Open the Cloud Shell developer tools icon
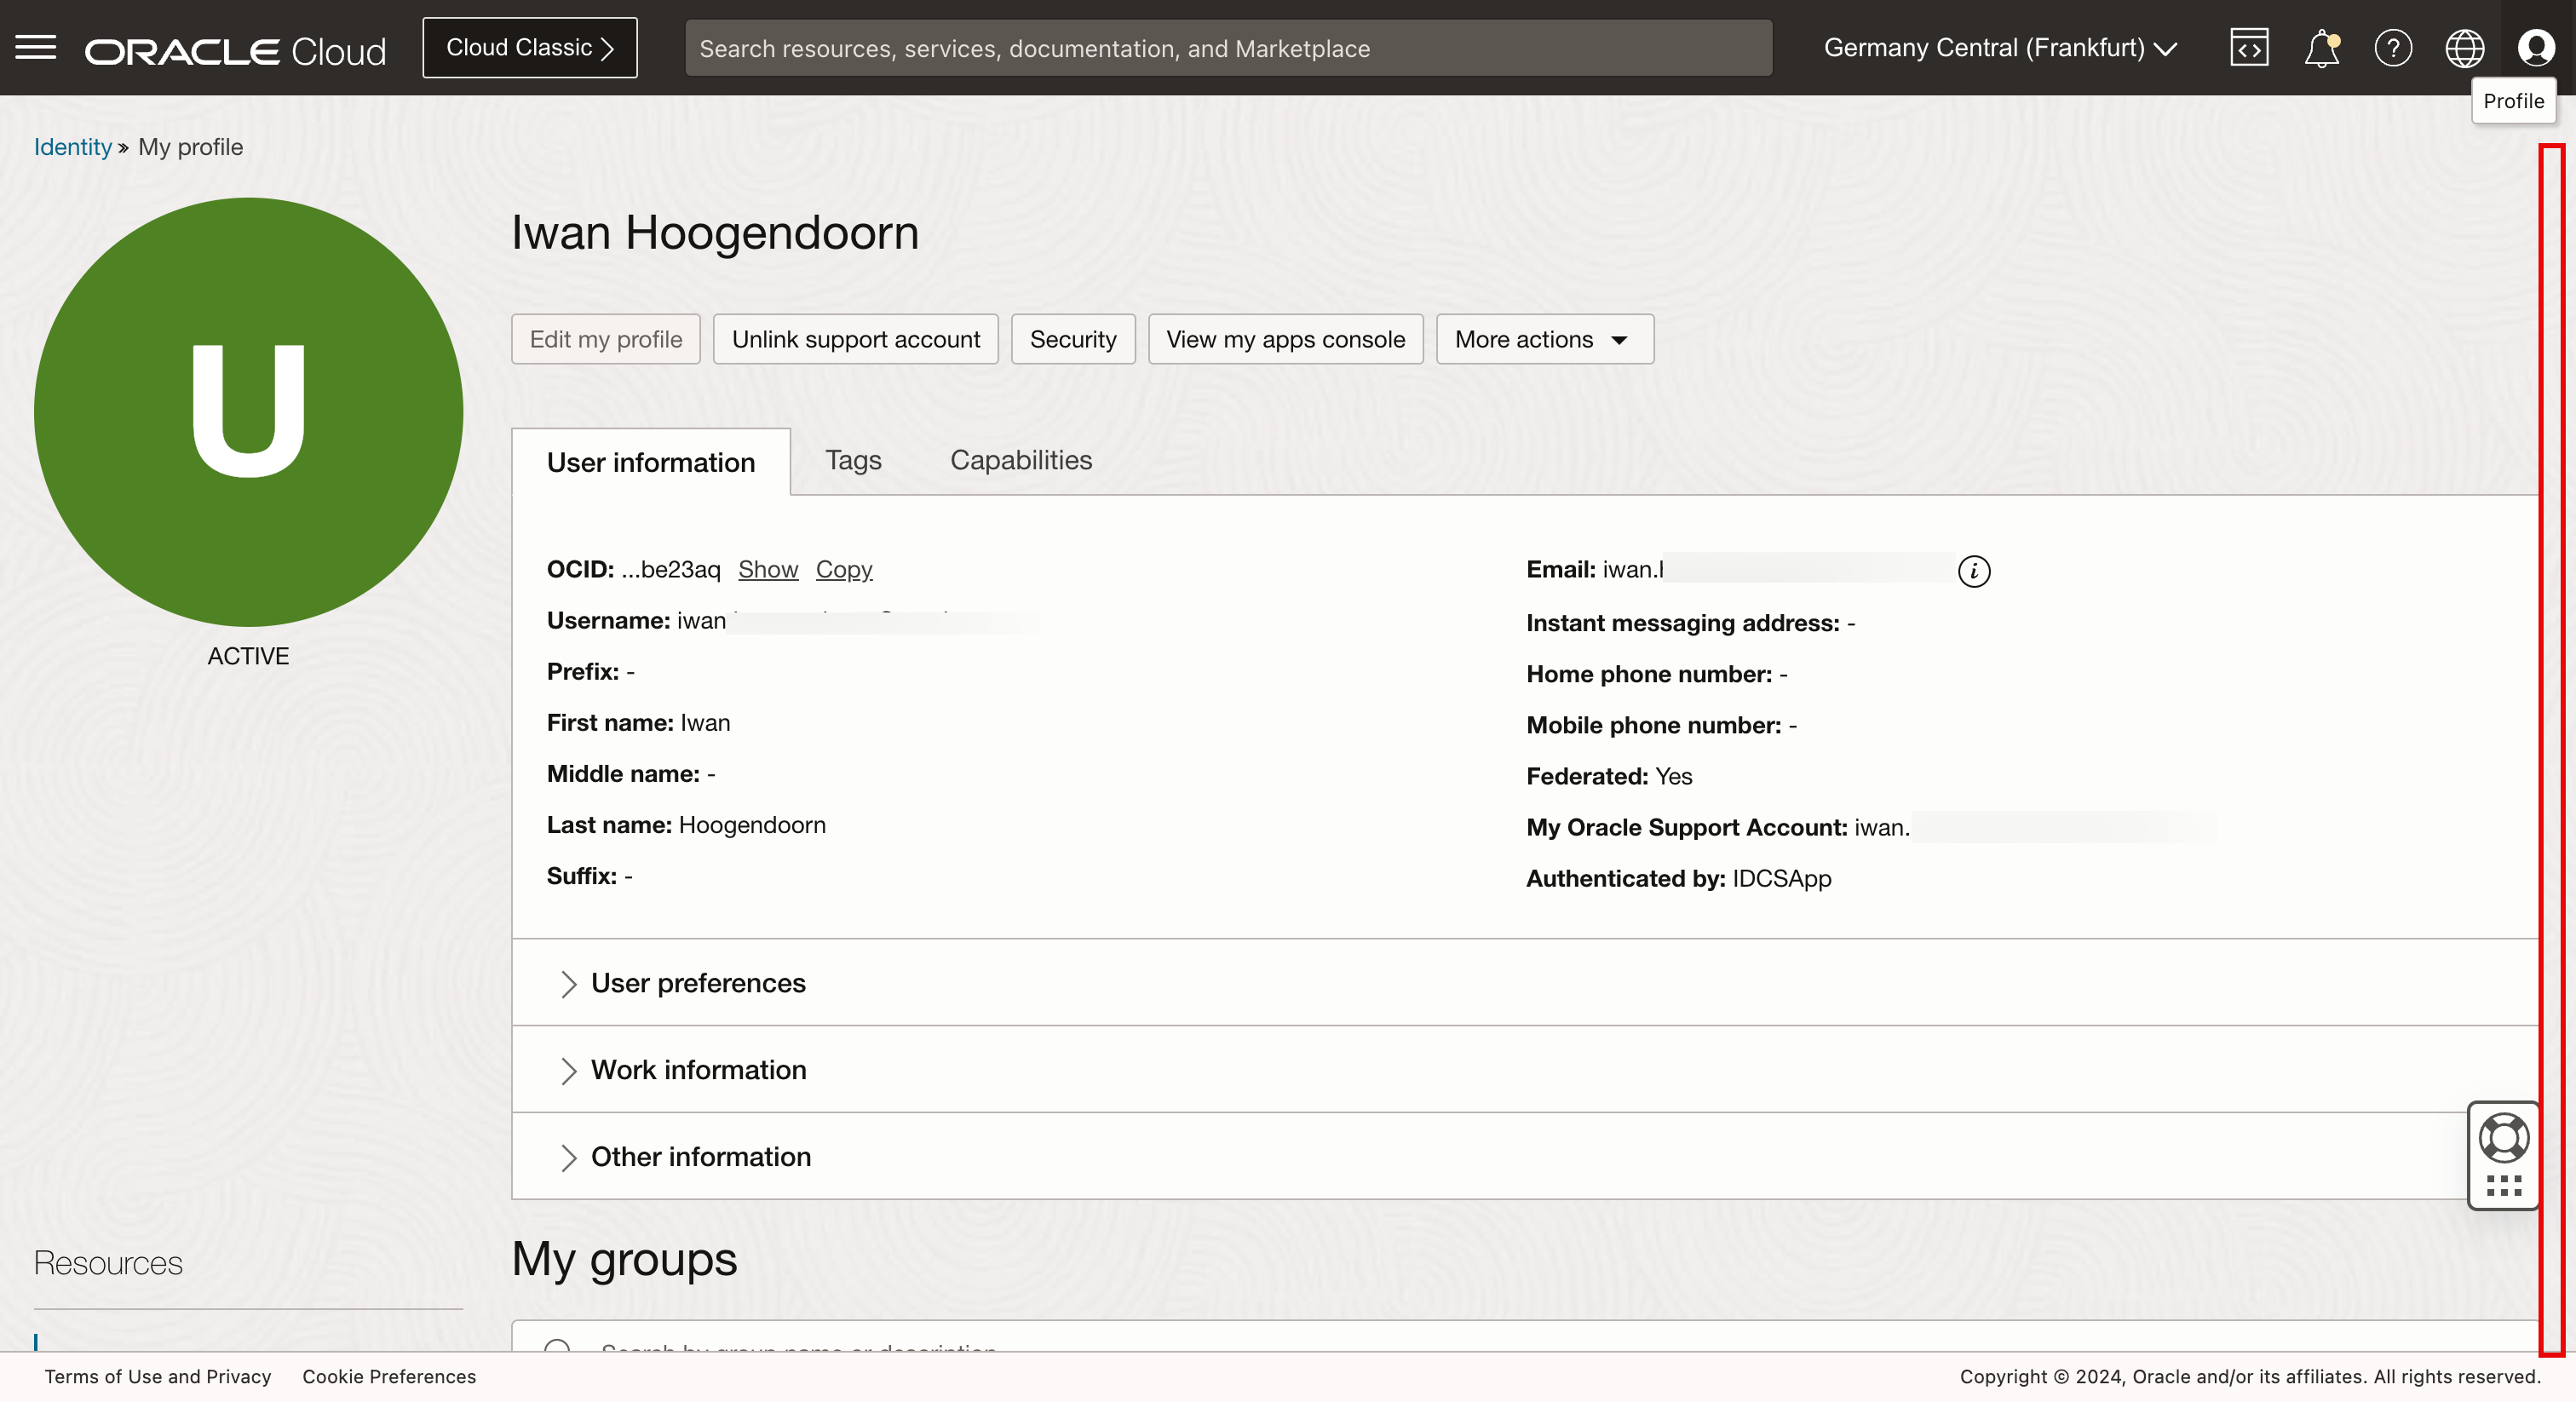2576x1402 pixels. tap(2248, 47)
